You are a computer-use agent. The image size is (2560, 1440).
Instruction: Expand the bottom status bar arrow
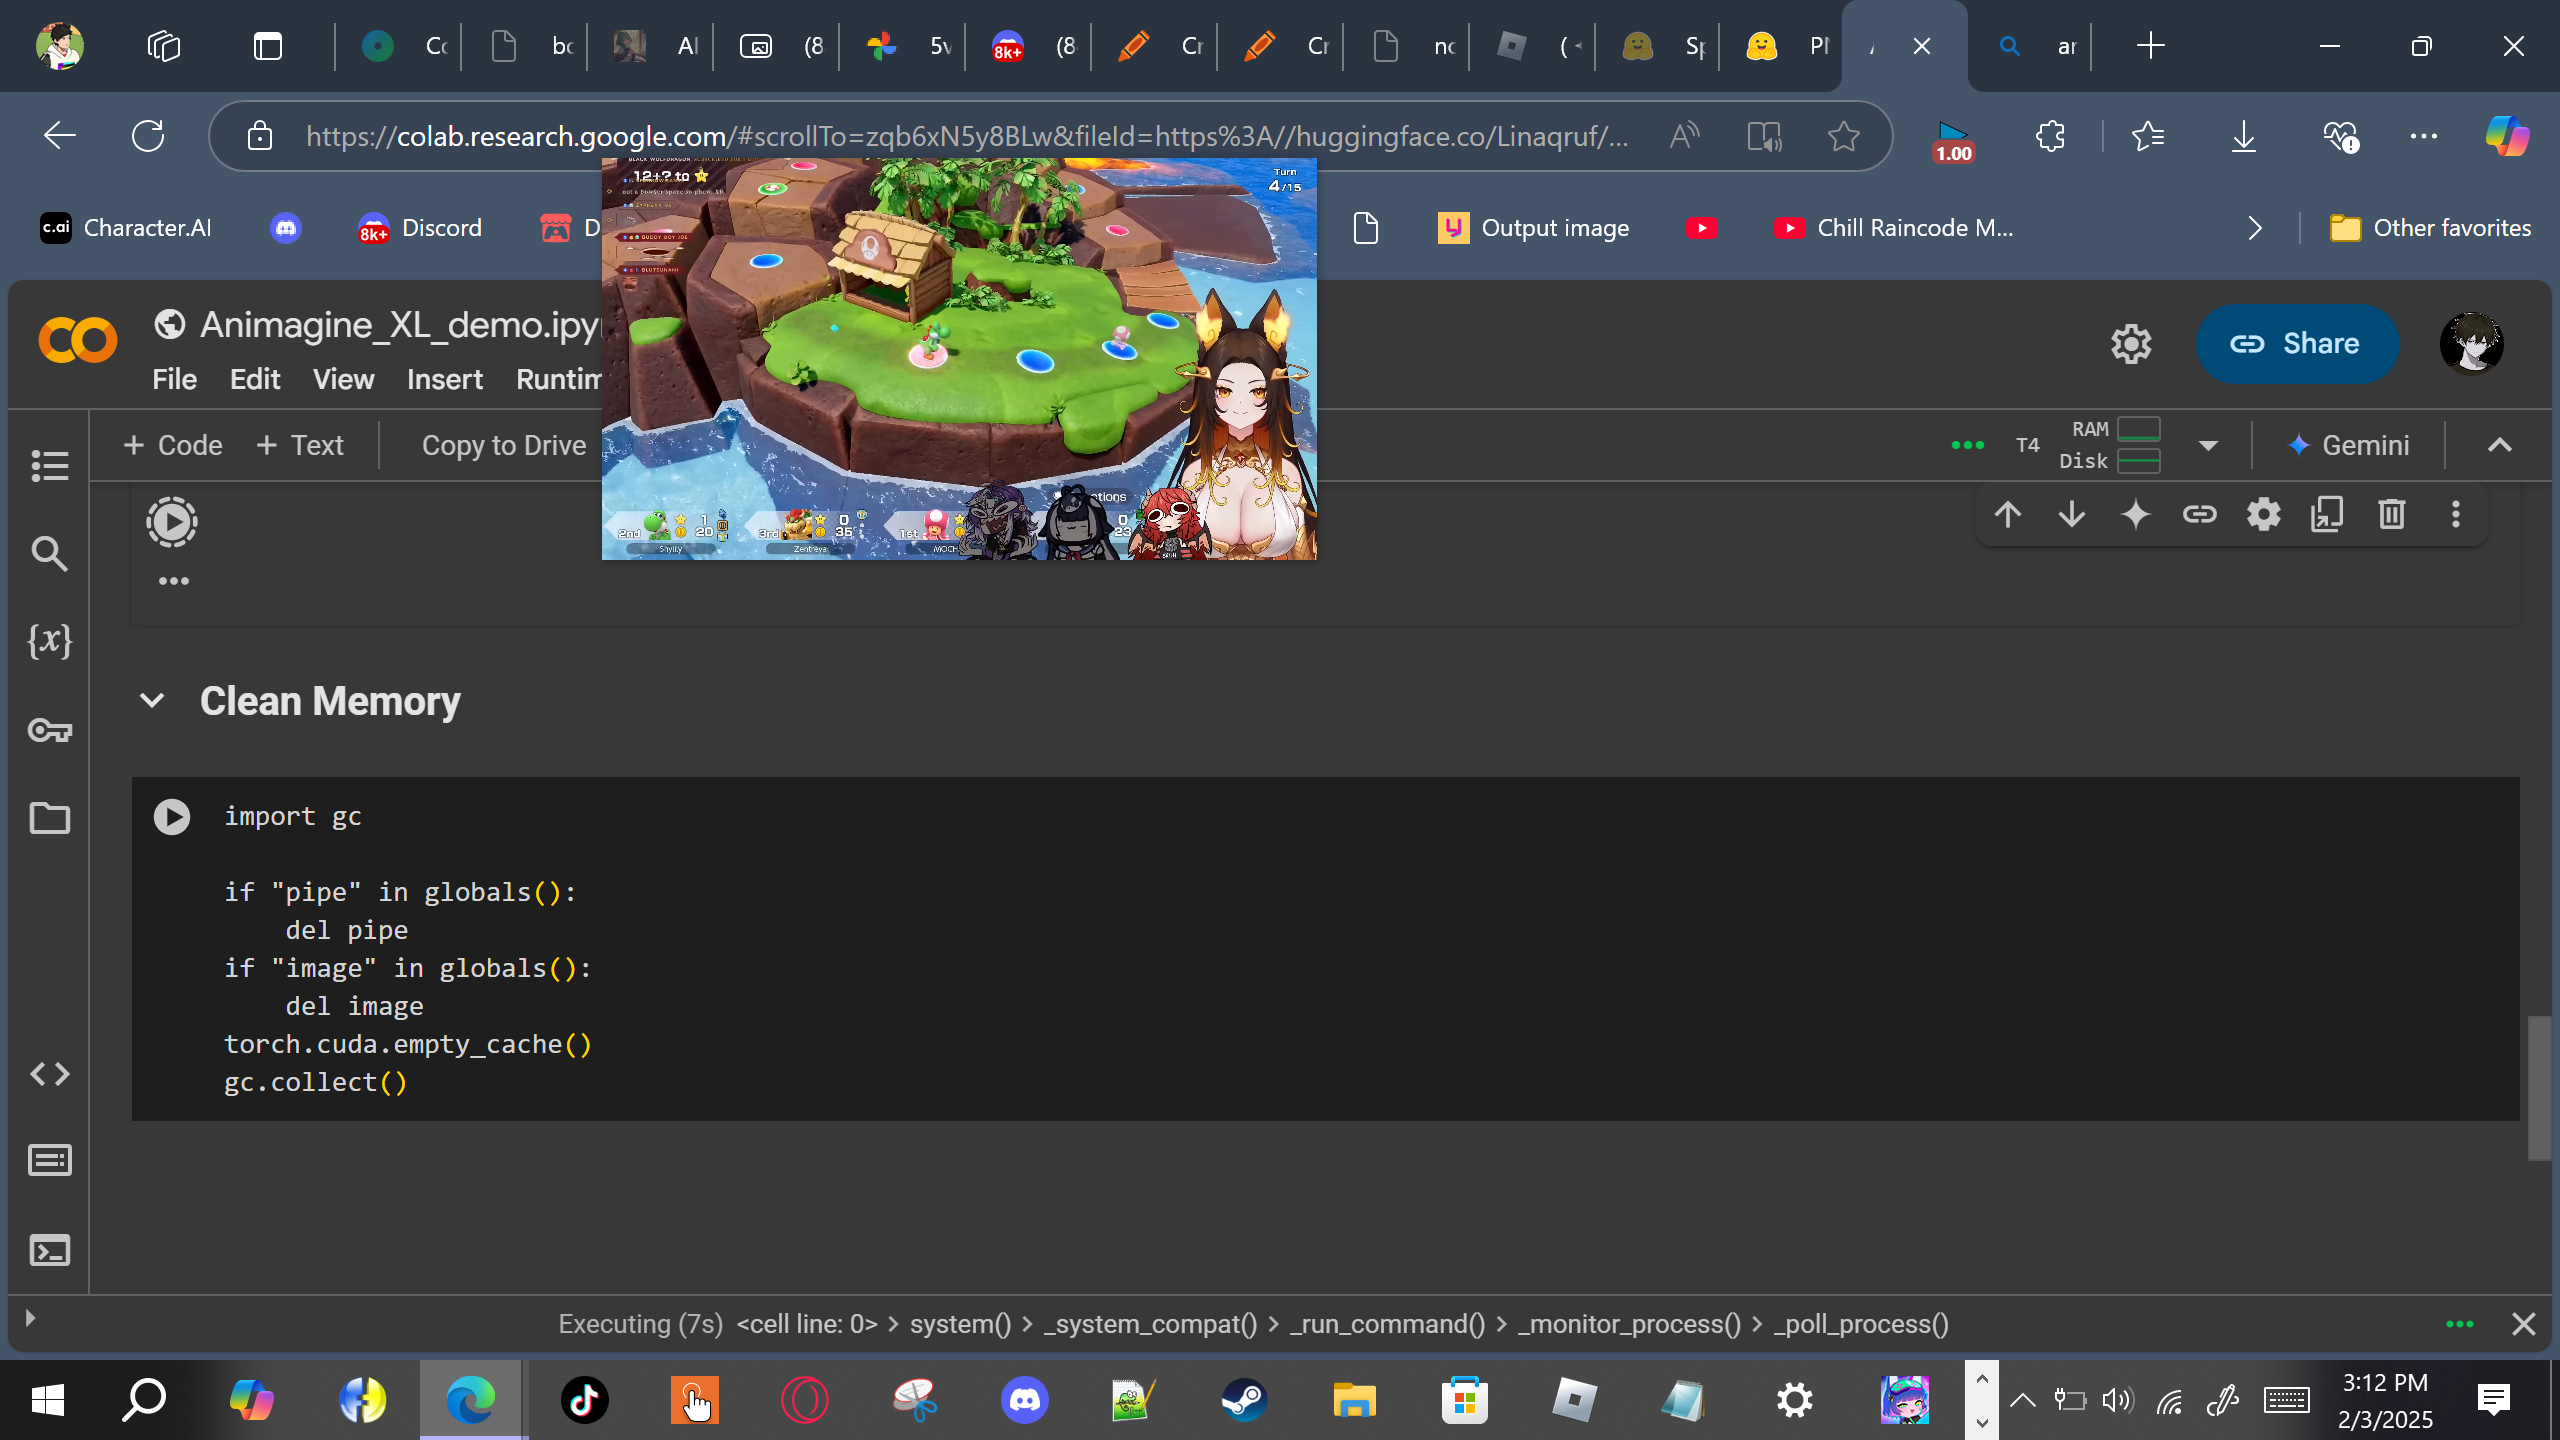pos(30,1318)
